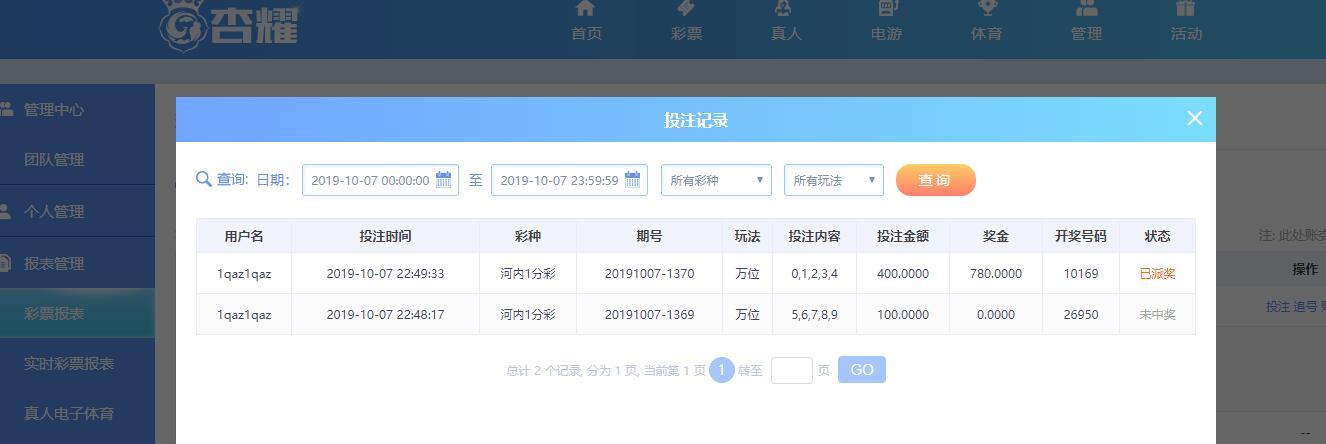The width and height of the screenshot is (1326, 444).
Task: Click draw number 10169
Action: 1081,273
